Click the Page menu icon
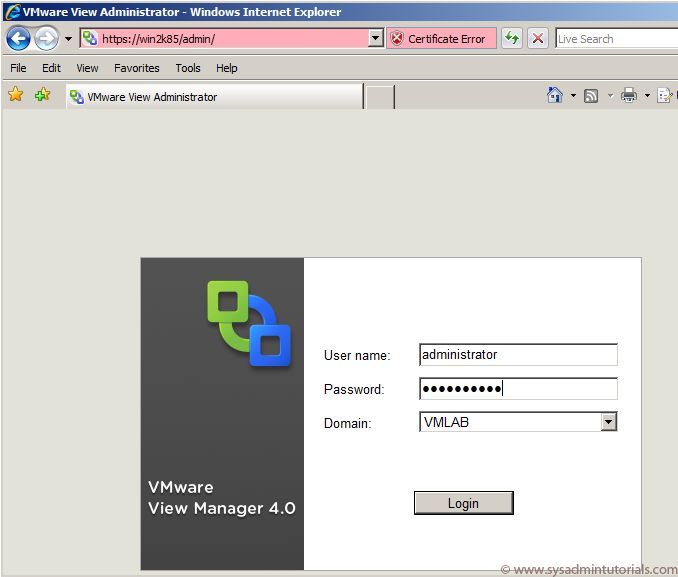678x577 pixels. (x=665, y=95)
